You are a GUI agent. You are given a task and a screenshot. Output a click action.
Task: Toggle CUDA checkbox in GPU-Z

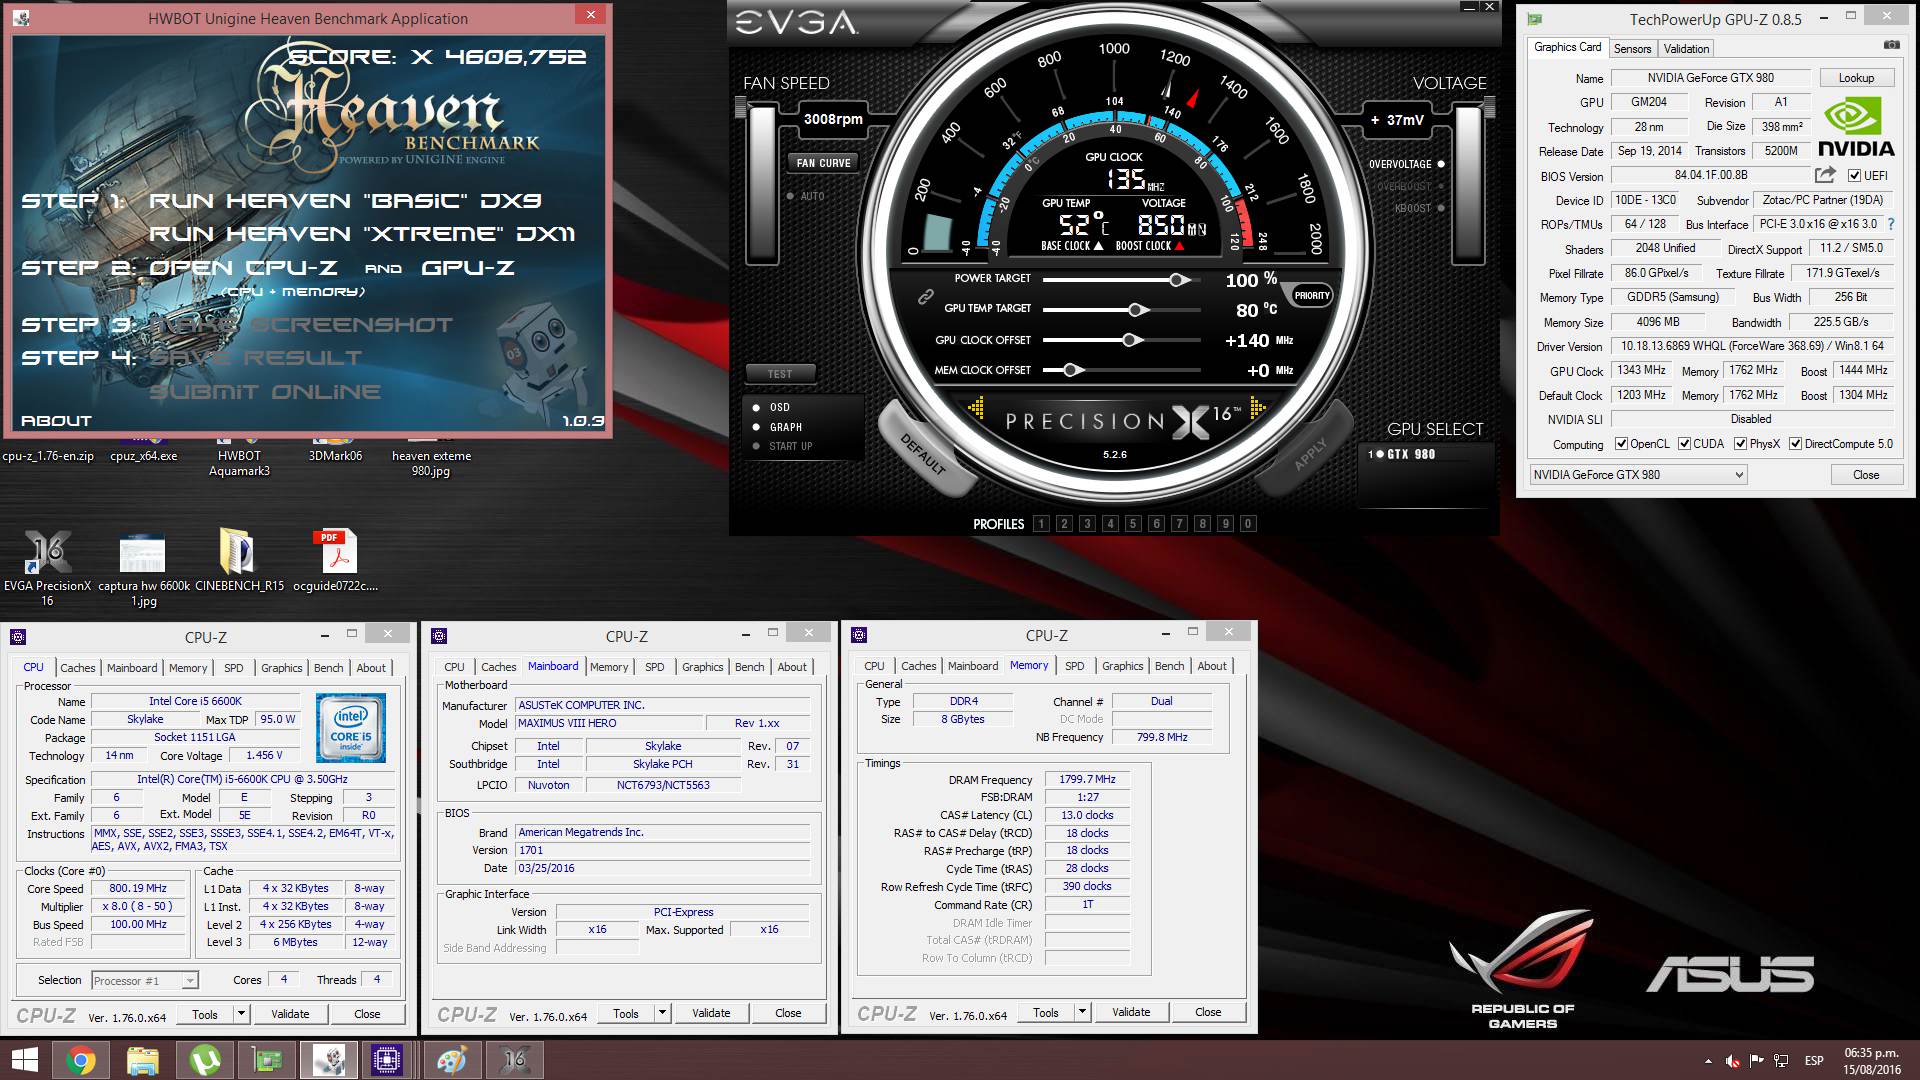tap(1685, 444)
